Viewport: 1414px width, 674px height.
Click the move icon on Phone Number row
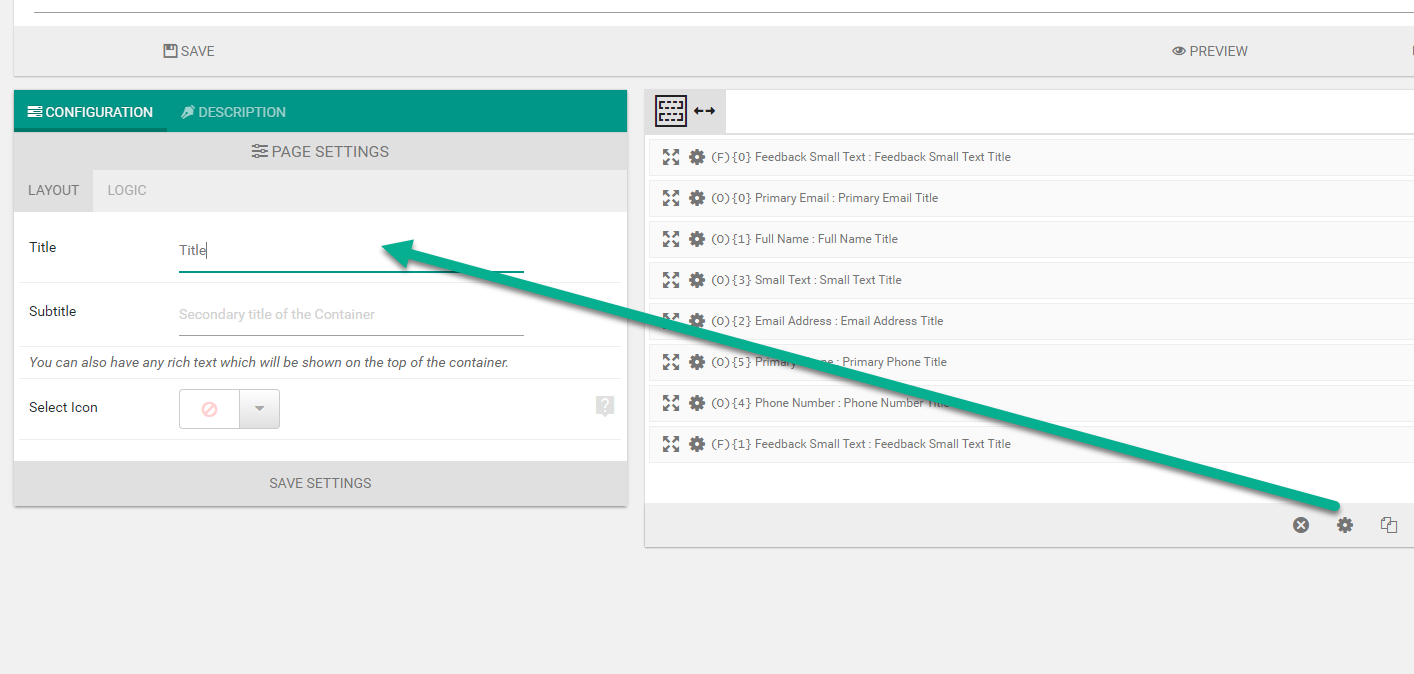671,403
